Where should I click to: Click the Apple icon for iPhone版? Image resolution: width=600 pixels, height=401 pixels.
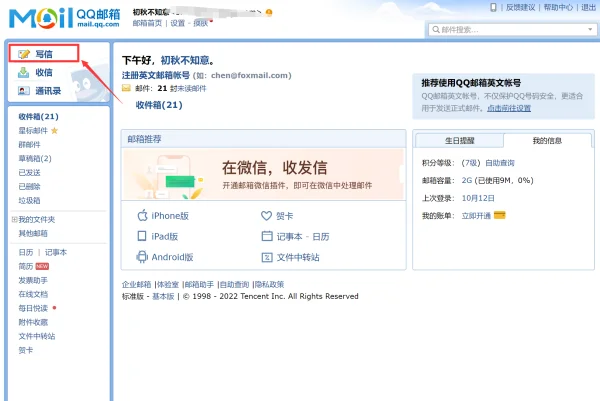tap(142, 215)
